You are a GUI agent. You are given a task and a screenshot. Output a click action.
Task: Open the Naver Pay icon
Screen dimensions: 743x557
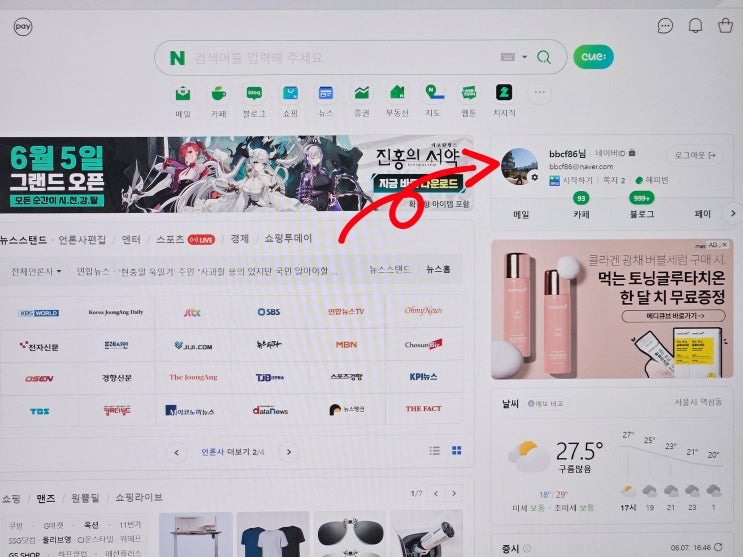click(x=23, y=27)
